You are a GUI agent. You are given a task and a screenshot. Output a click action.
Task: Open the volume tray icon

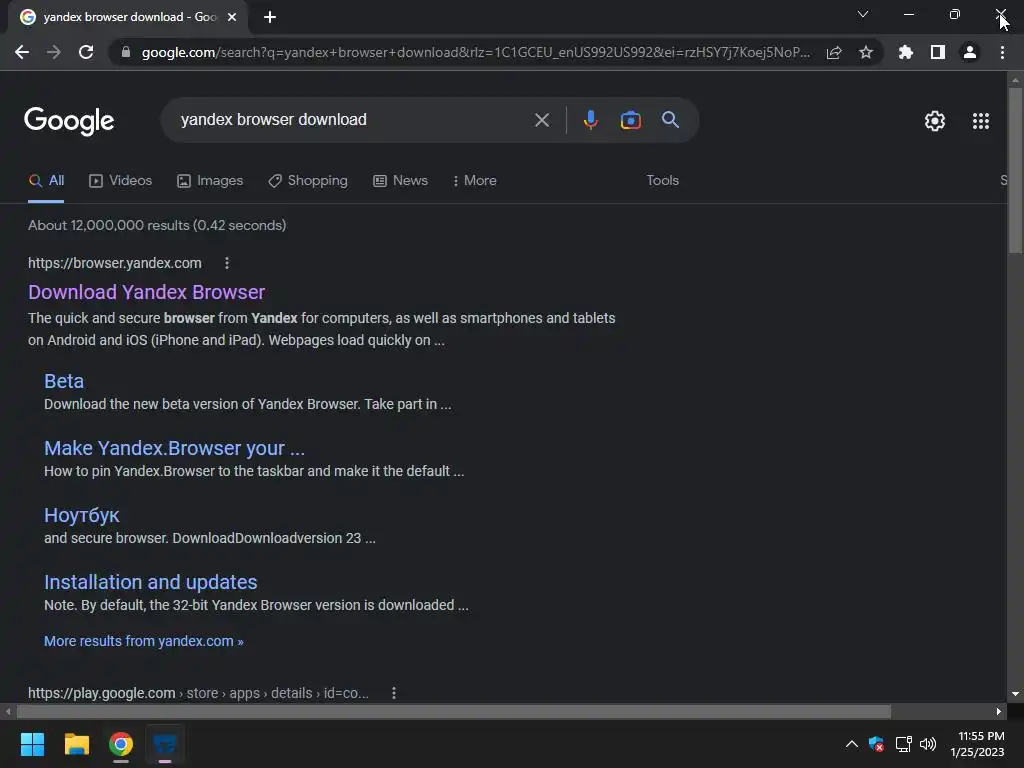tap(928, 744)
